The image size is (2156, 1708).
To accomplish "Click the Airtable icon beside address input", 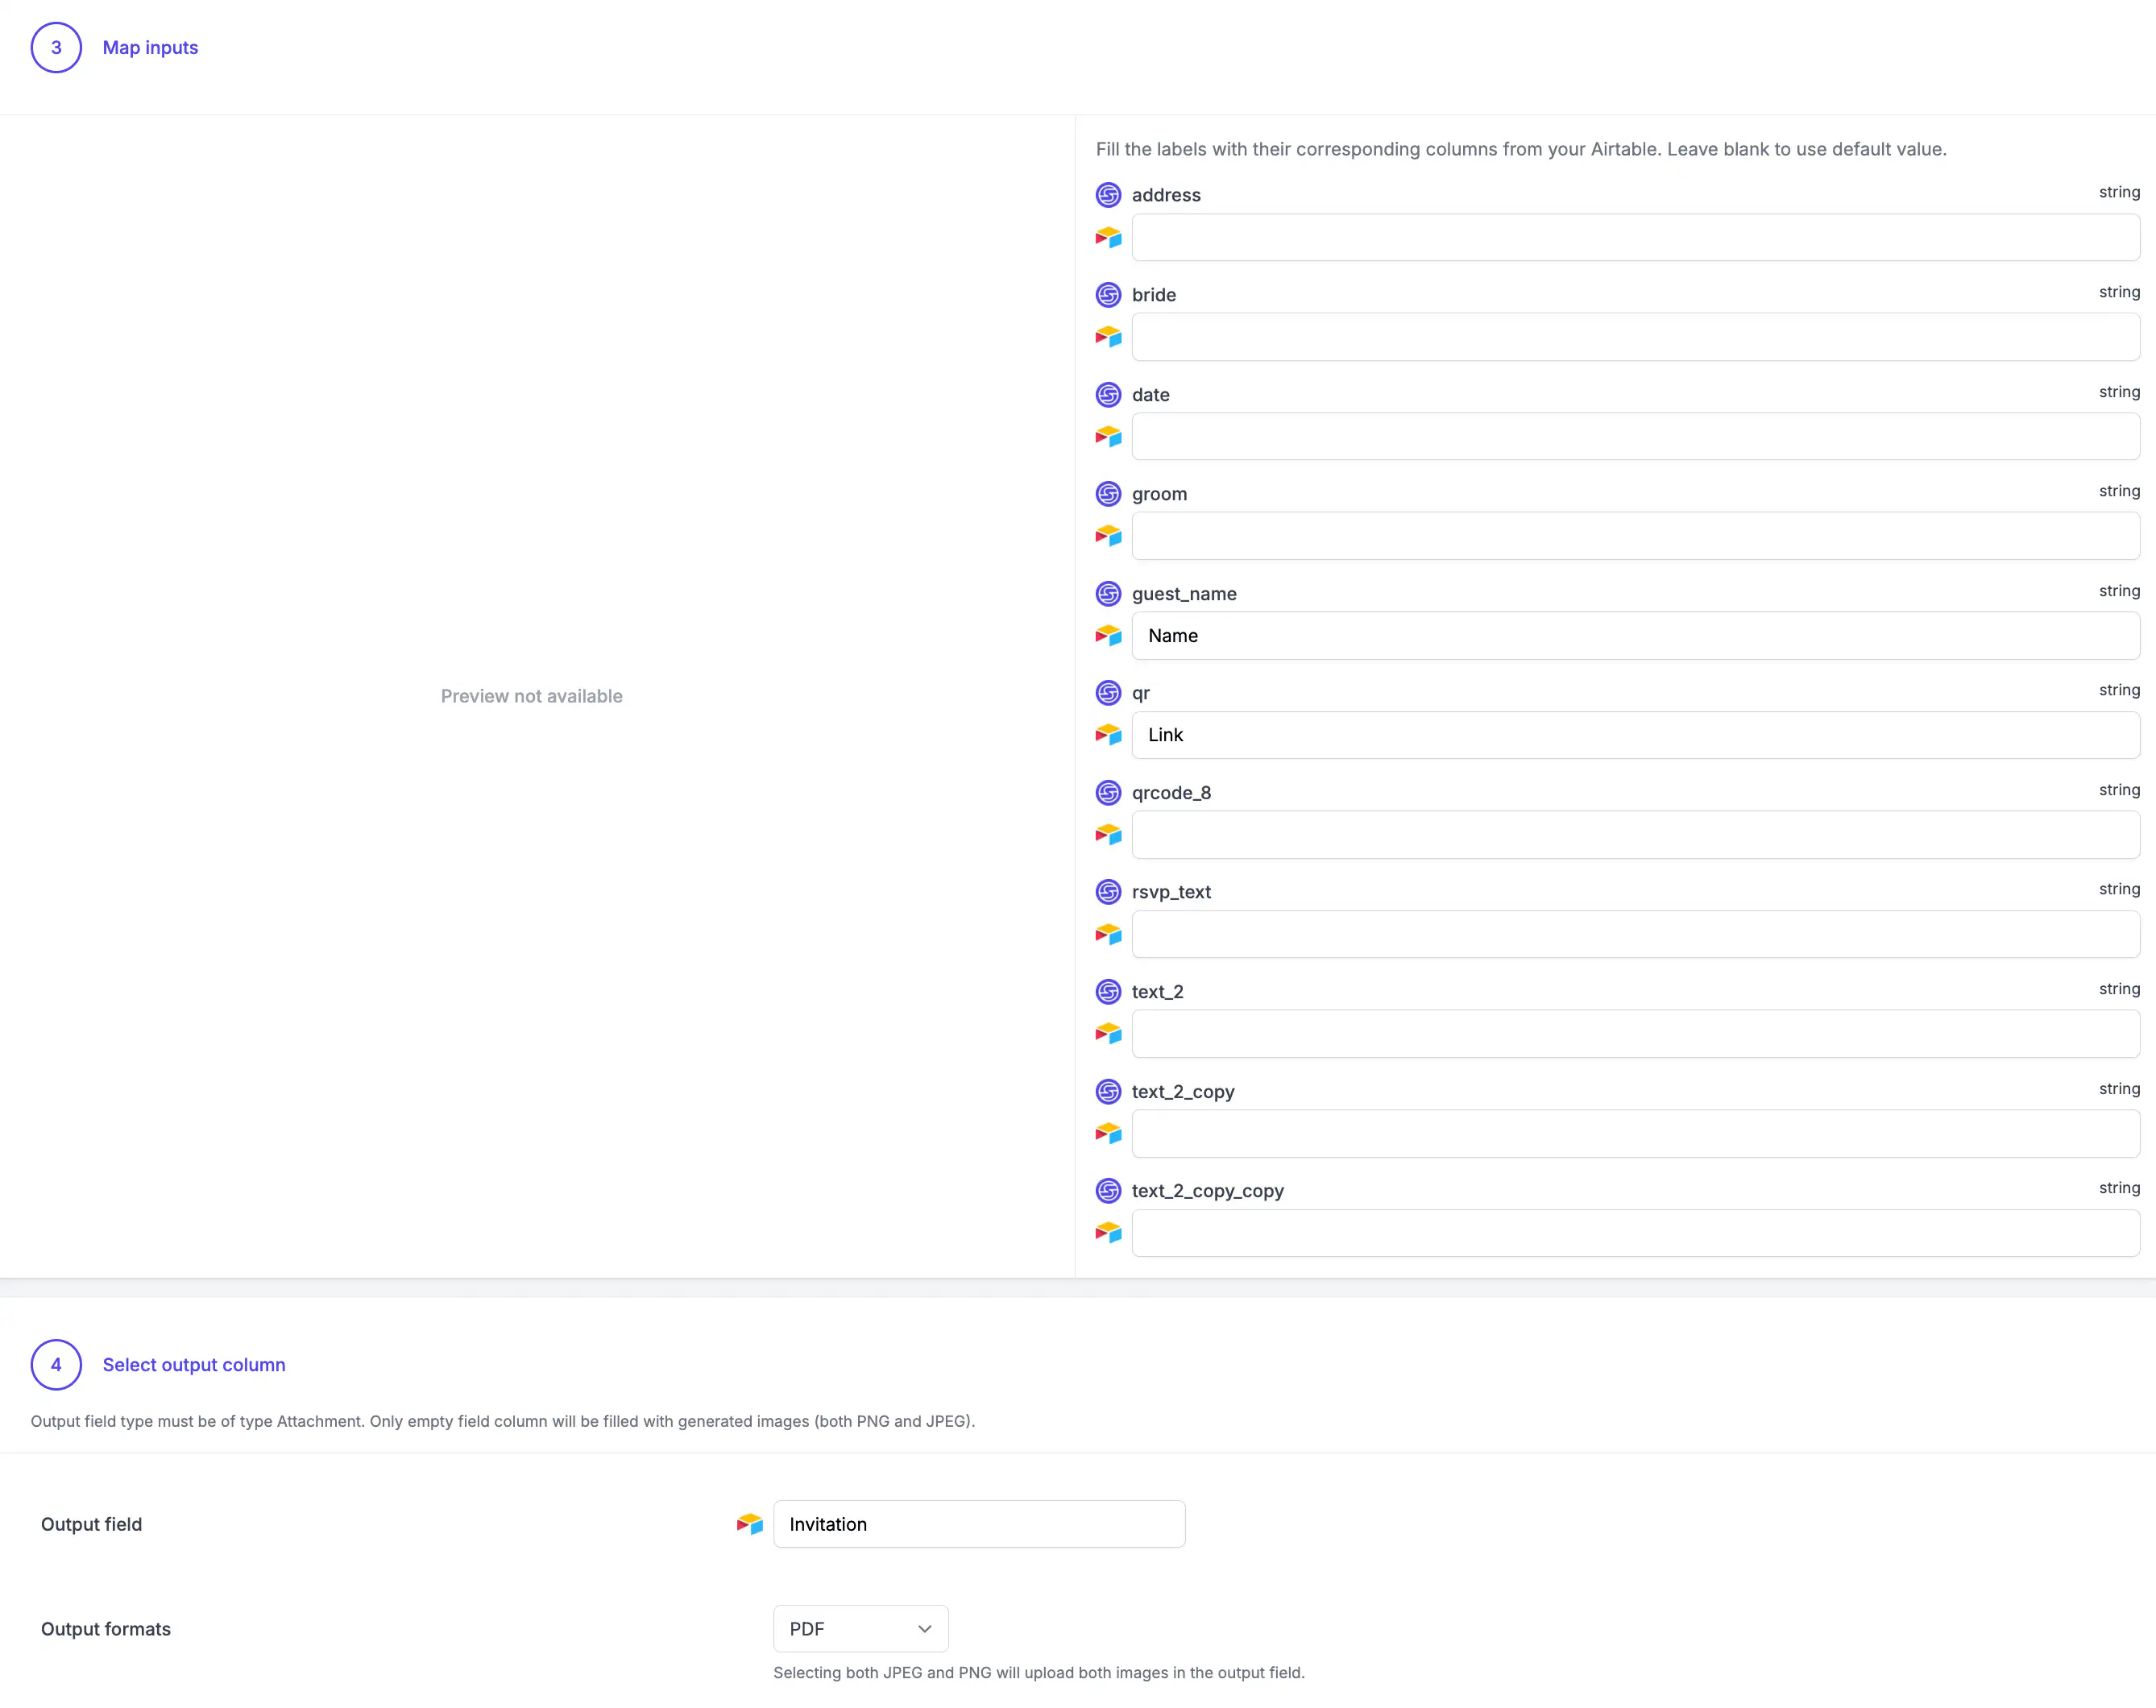I will tap(1108, 238).
